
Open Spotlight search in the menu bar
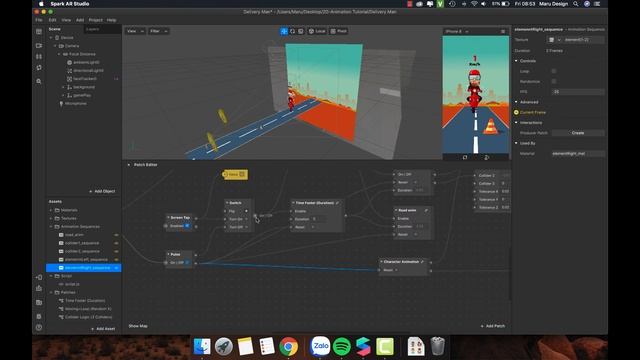[x=576, y=4]
